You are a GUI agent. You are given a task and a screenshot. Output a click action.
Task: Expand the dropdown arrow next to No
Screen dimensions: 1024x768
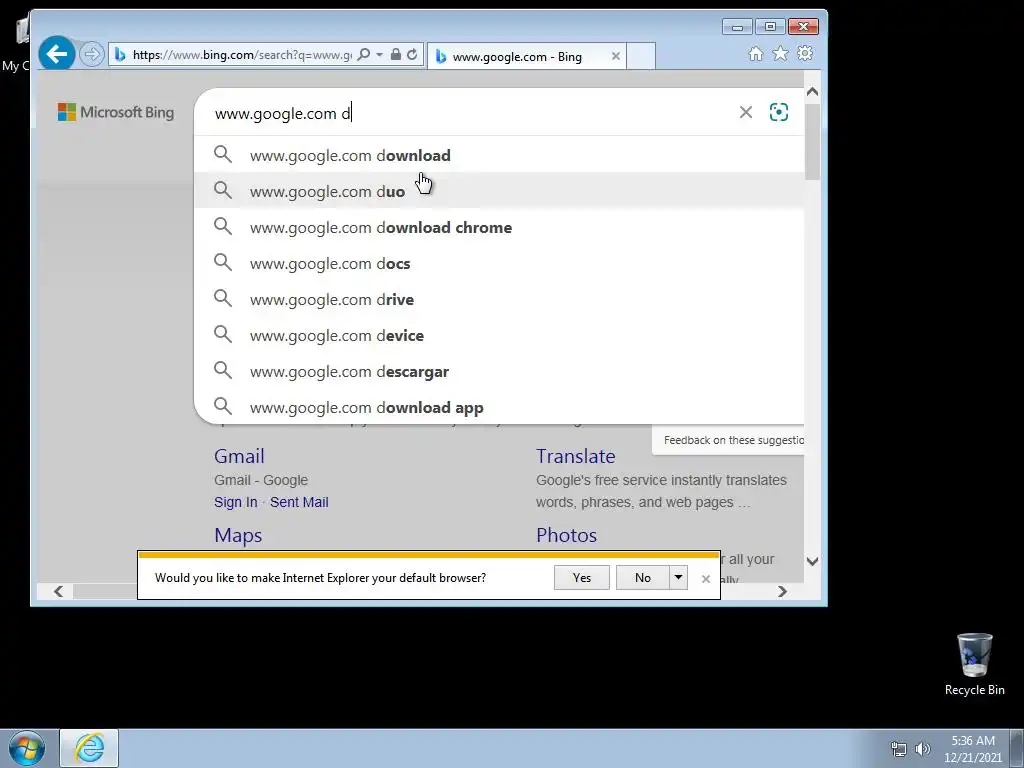tap(679, 577)
